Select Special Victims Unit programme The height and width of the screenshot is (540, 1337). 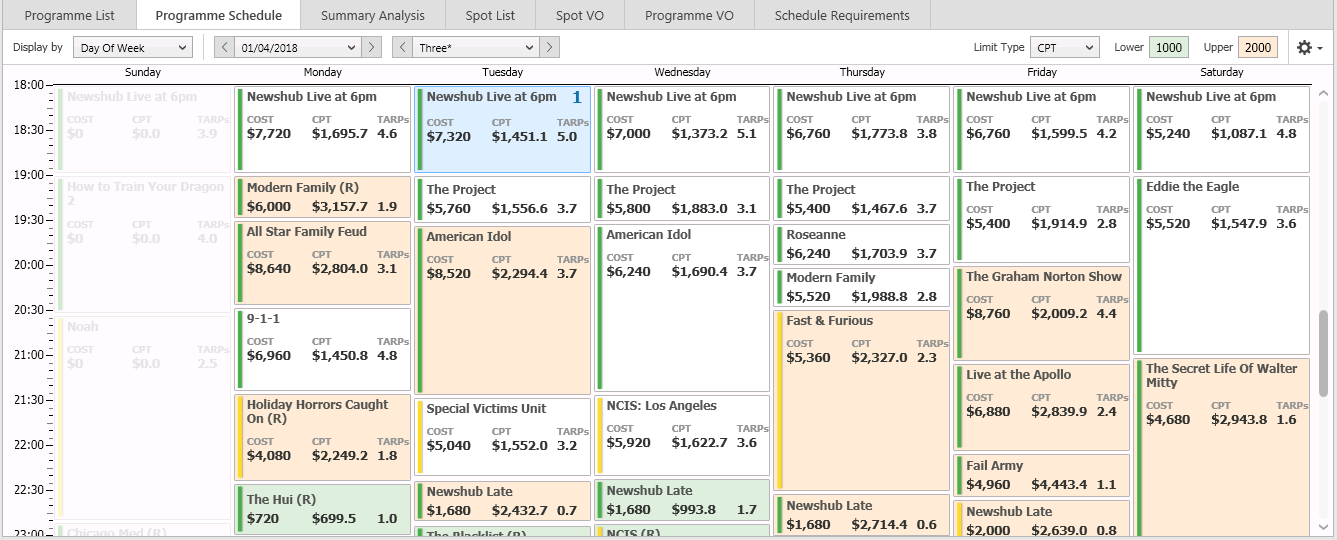pos(502,436)
